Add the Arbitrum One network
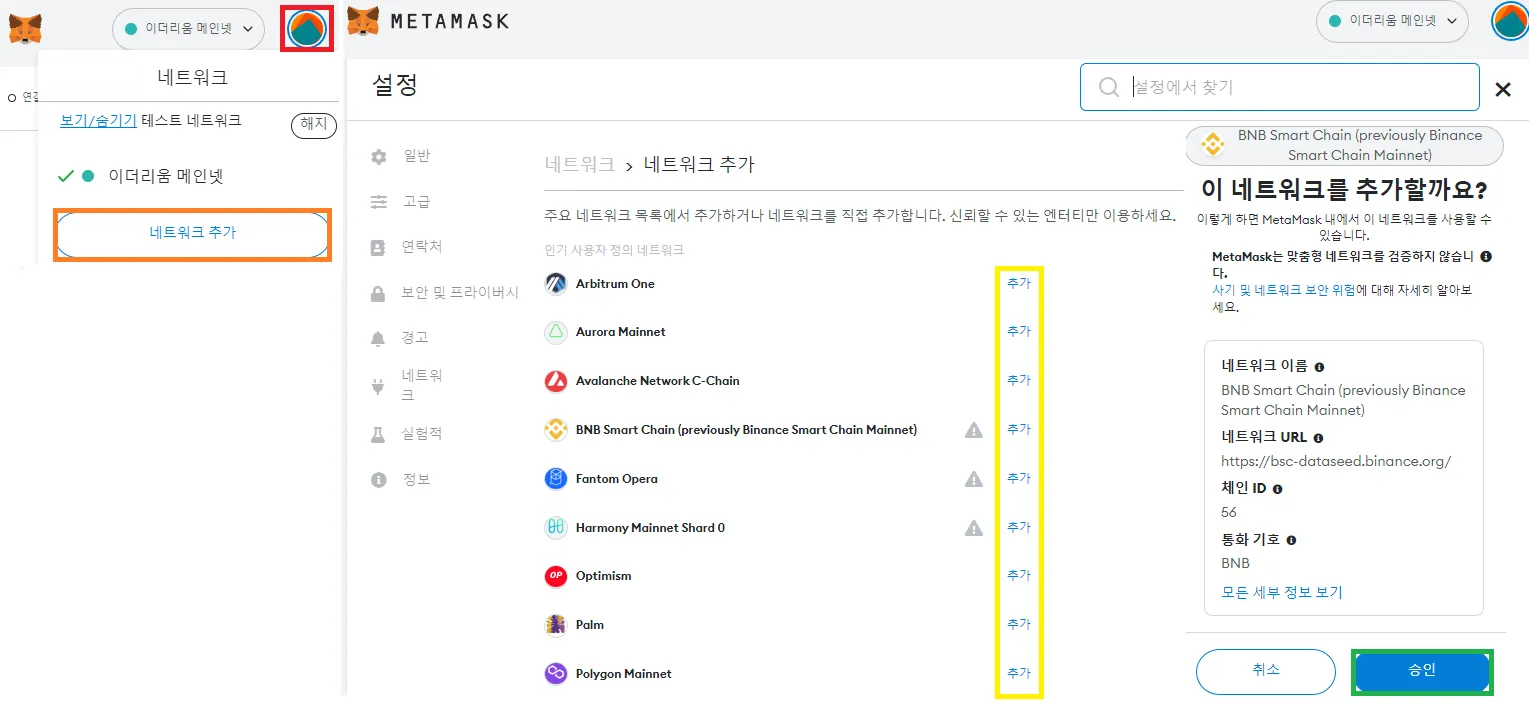Viewport: 1529px width, 703px height. [x=1019, y=283]
